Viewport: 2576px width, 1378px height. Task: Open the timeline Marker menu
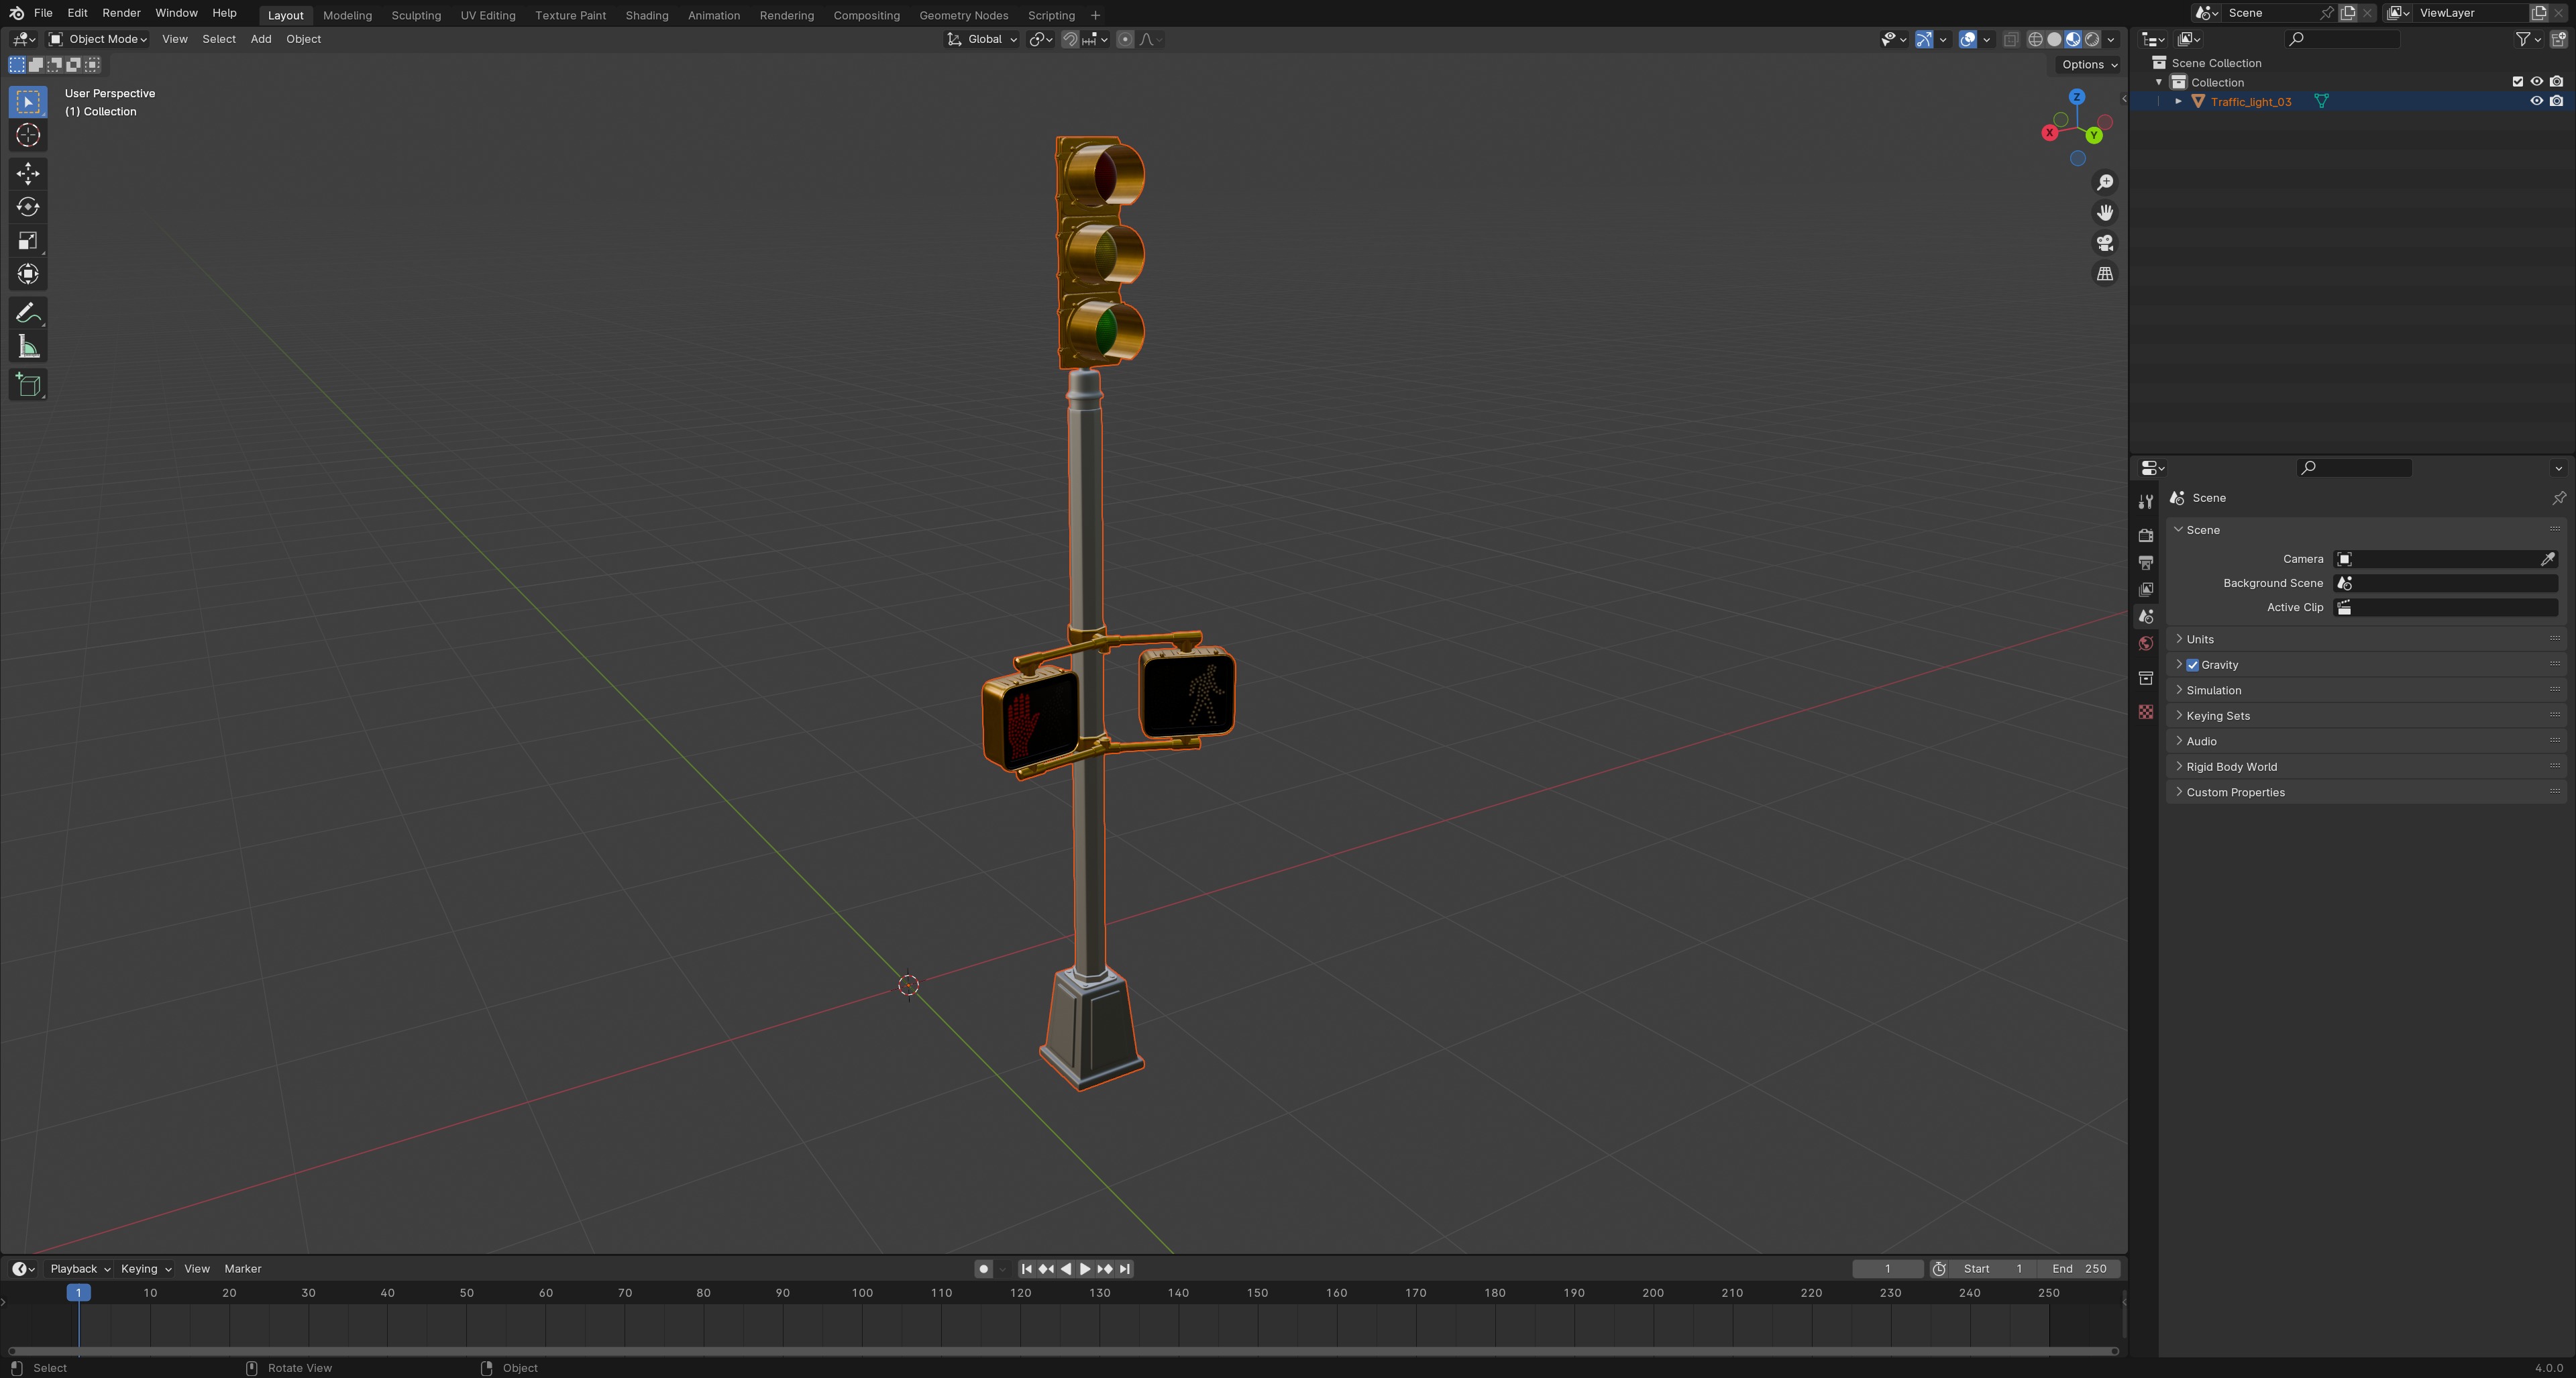tap(243, 1269)
